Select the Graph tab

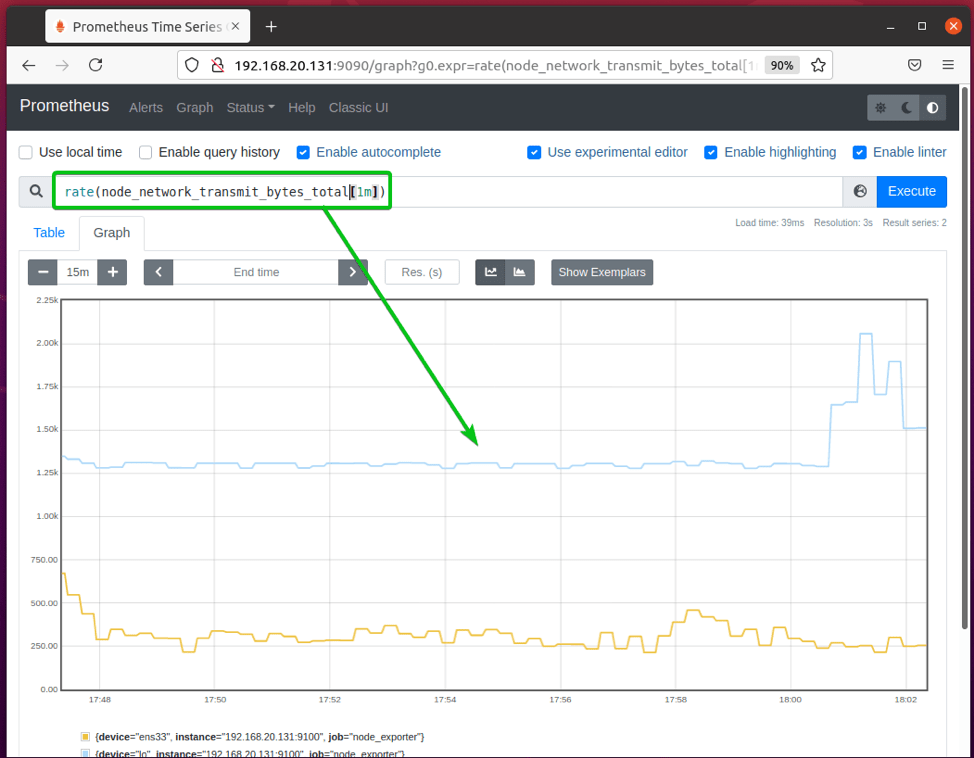click(x=112, y=232)
